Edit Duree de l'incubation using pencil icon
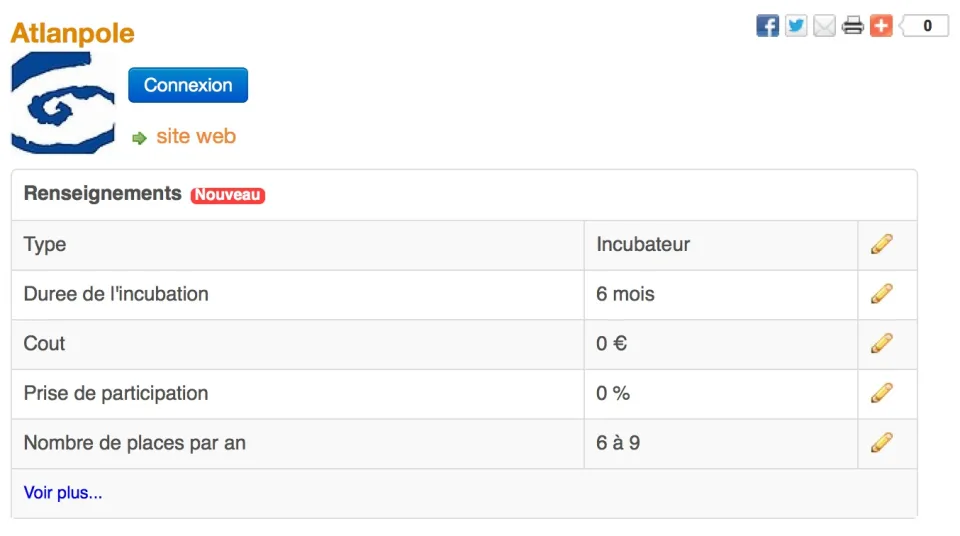Screen dimensions: 960x536 click(882, 294)
